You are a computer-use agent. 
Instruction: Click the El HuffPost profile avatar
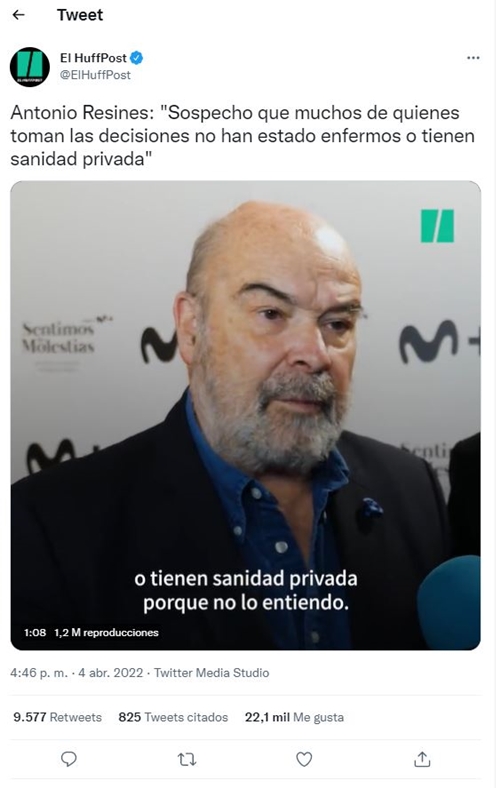click(x=30, y=67)
